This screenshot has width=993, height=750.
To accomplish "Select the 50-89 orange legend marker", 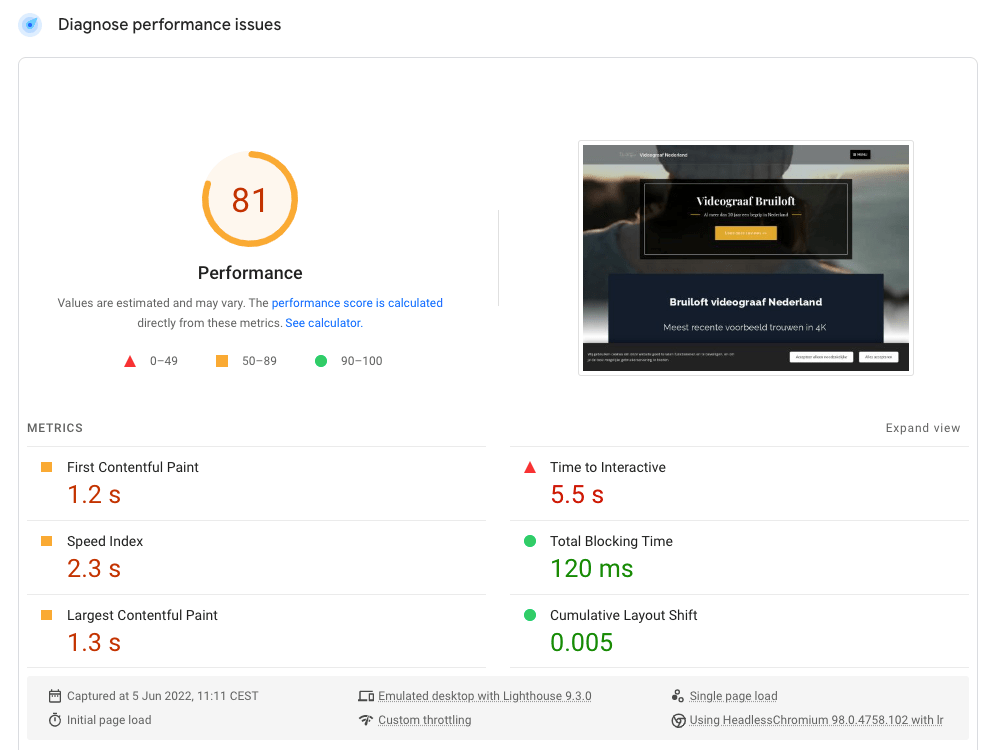I will tap(221, 360).
